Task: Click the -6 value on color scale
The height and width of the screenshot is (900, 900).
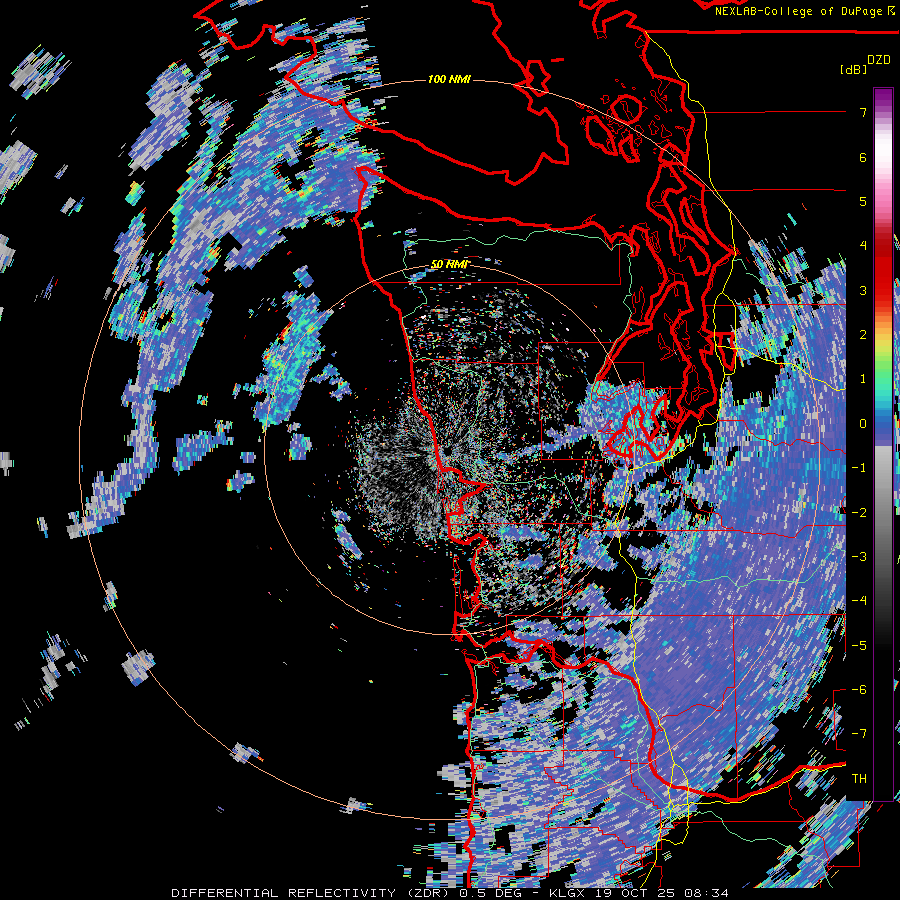Action: pyautogui.click(x=859, y=689)
